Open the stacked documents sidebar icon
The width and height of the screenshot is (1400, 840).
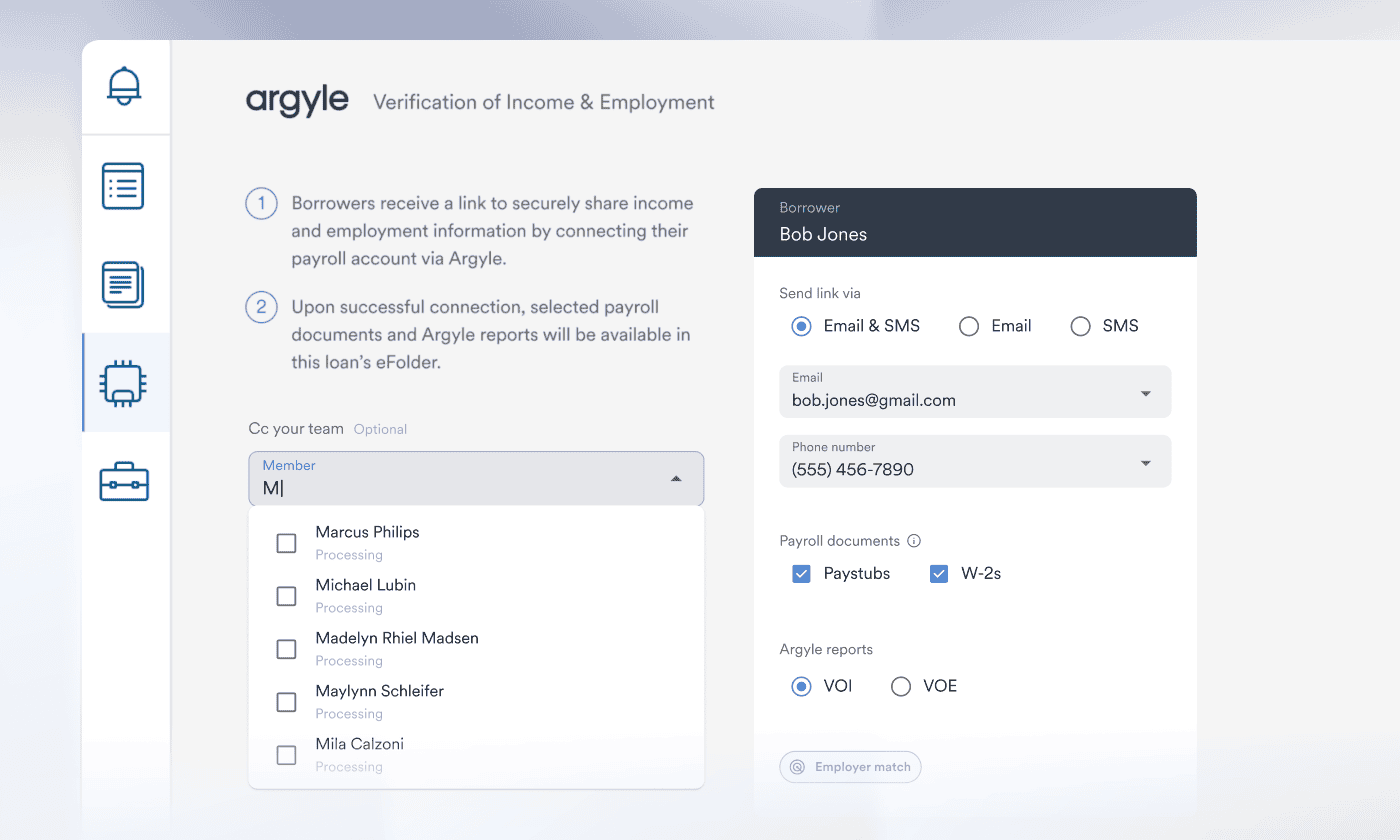[124, 284]
